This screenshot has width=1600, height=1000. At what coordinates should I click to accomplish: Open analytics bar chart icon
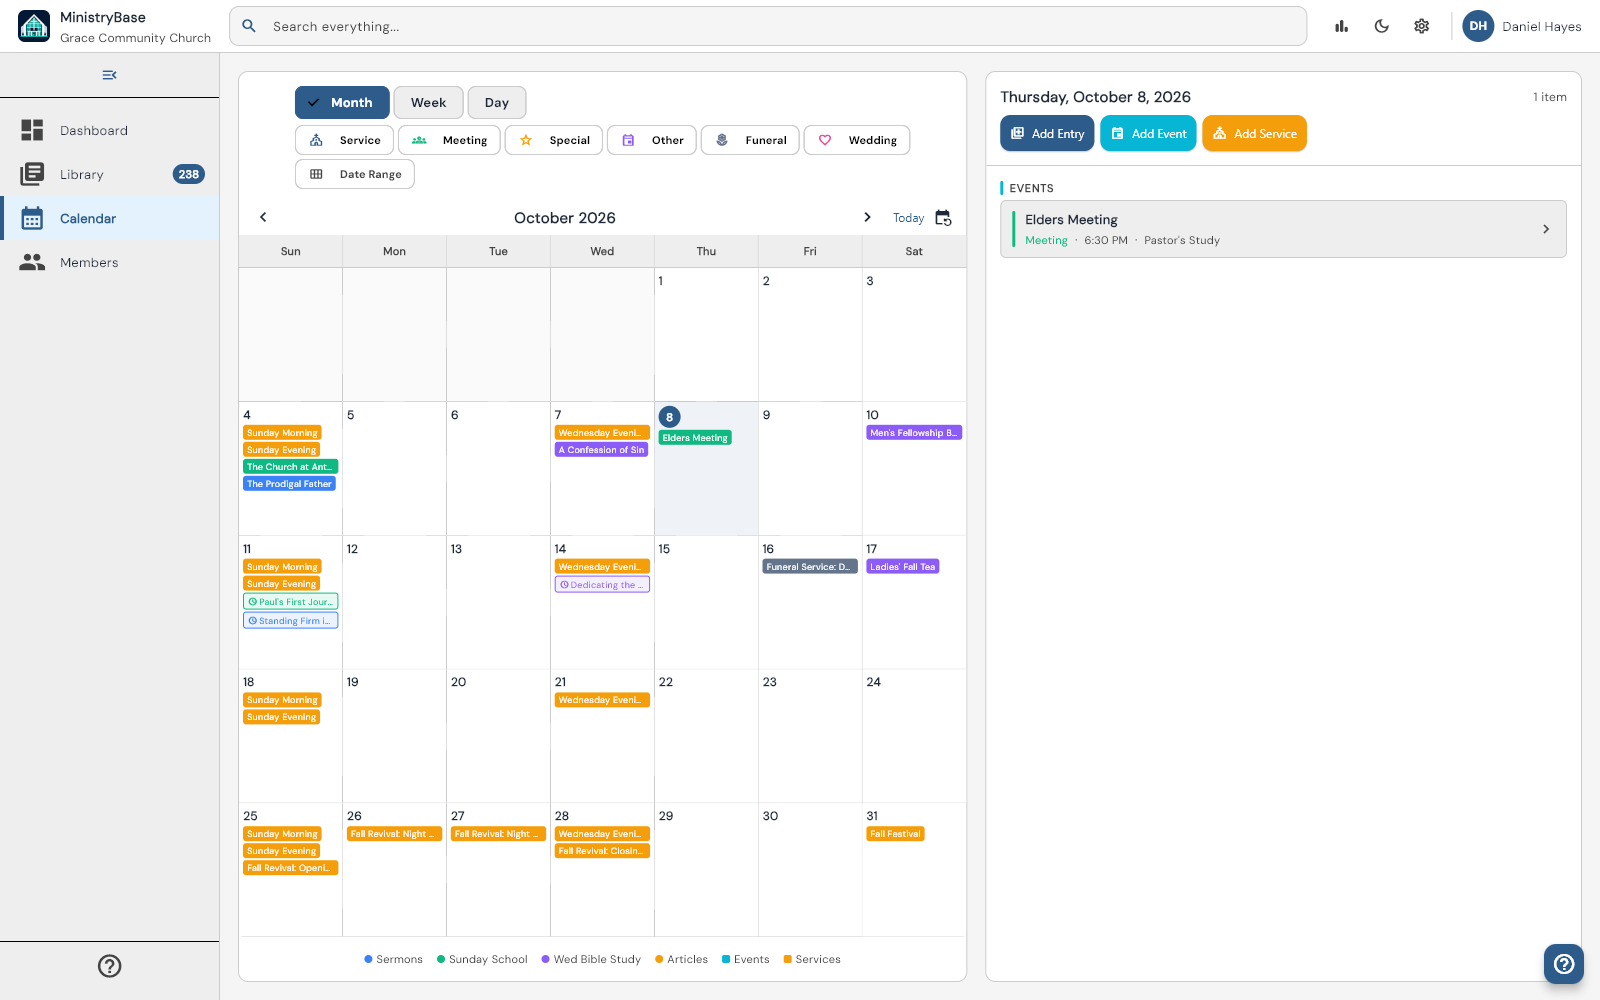[1342, 26]
